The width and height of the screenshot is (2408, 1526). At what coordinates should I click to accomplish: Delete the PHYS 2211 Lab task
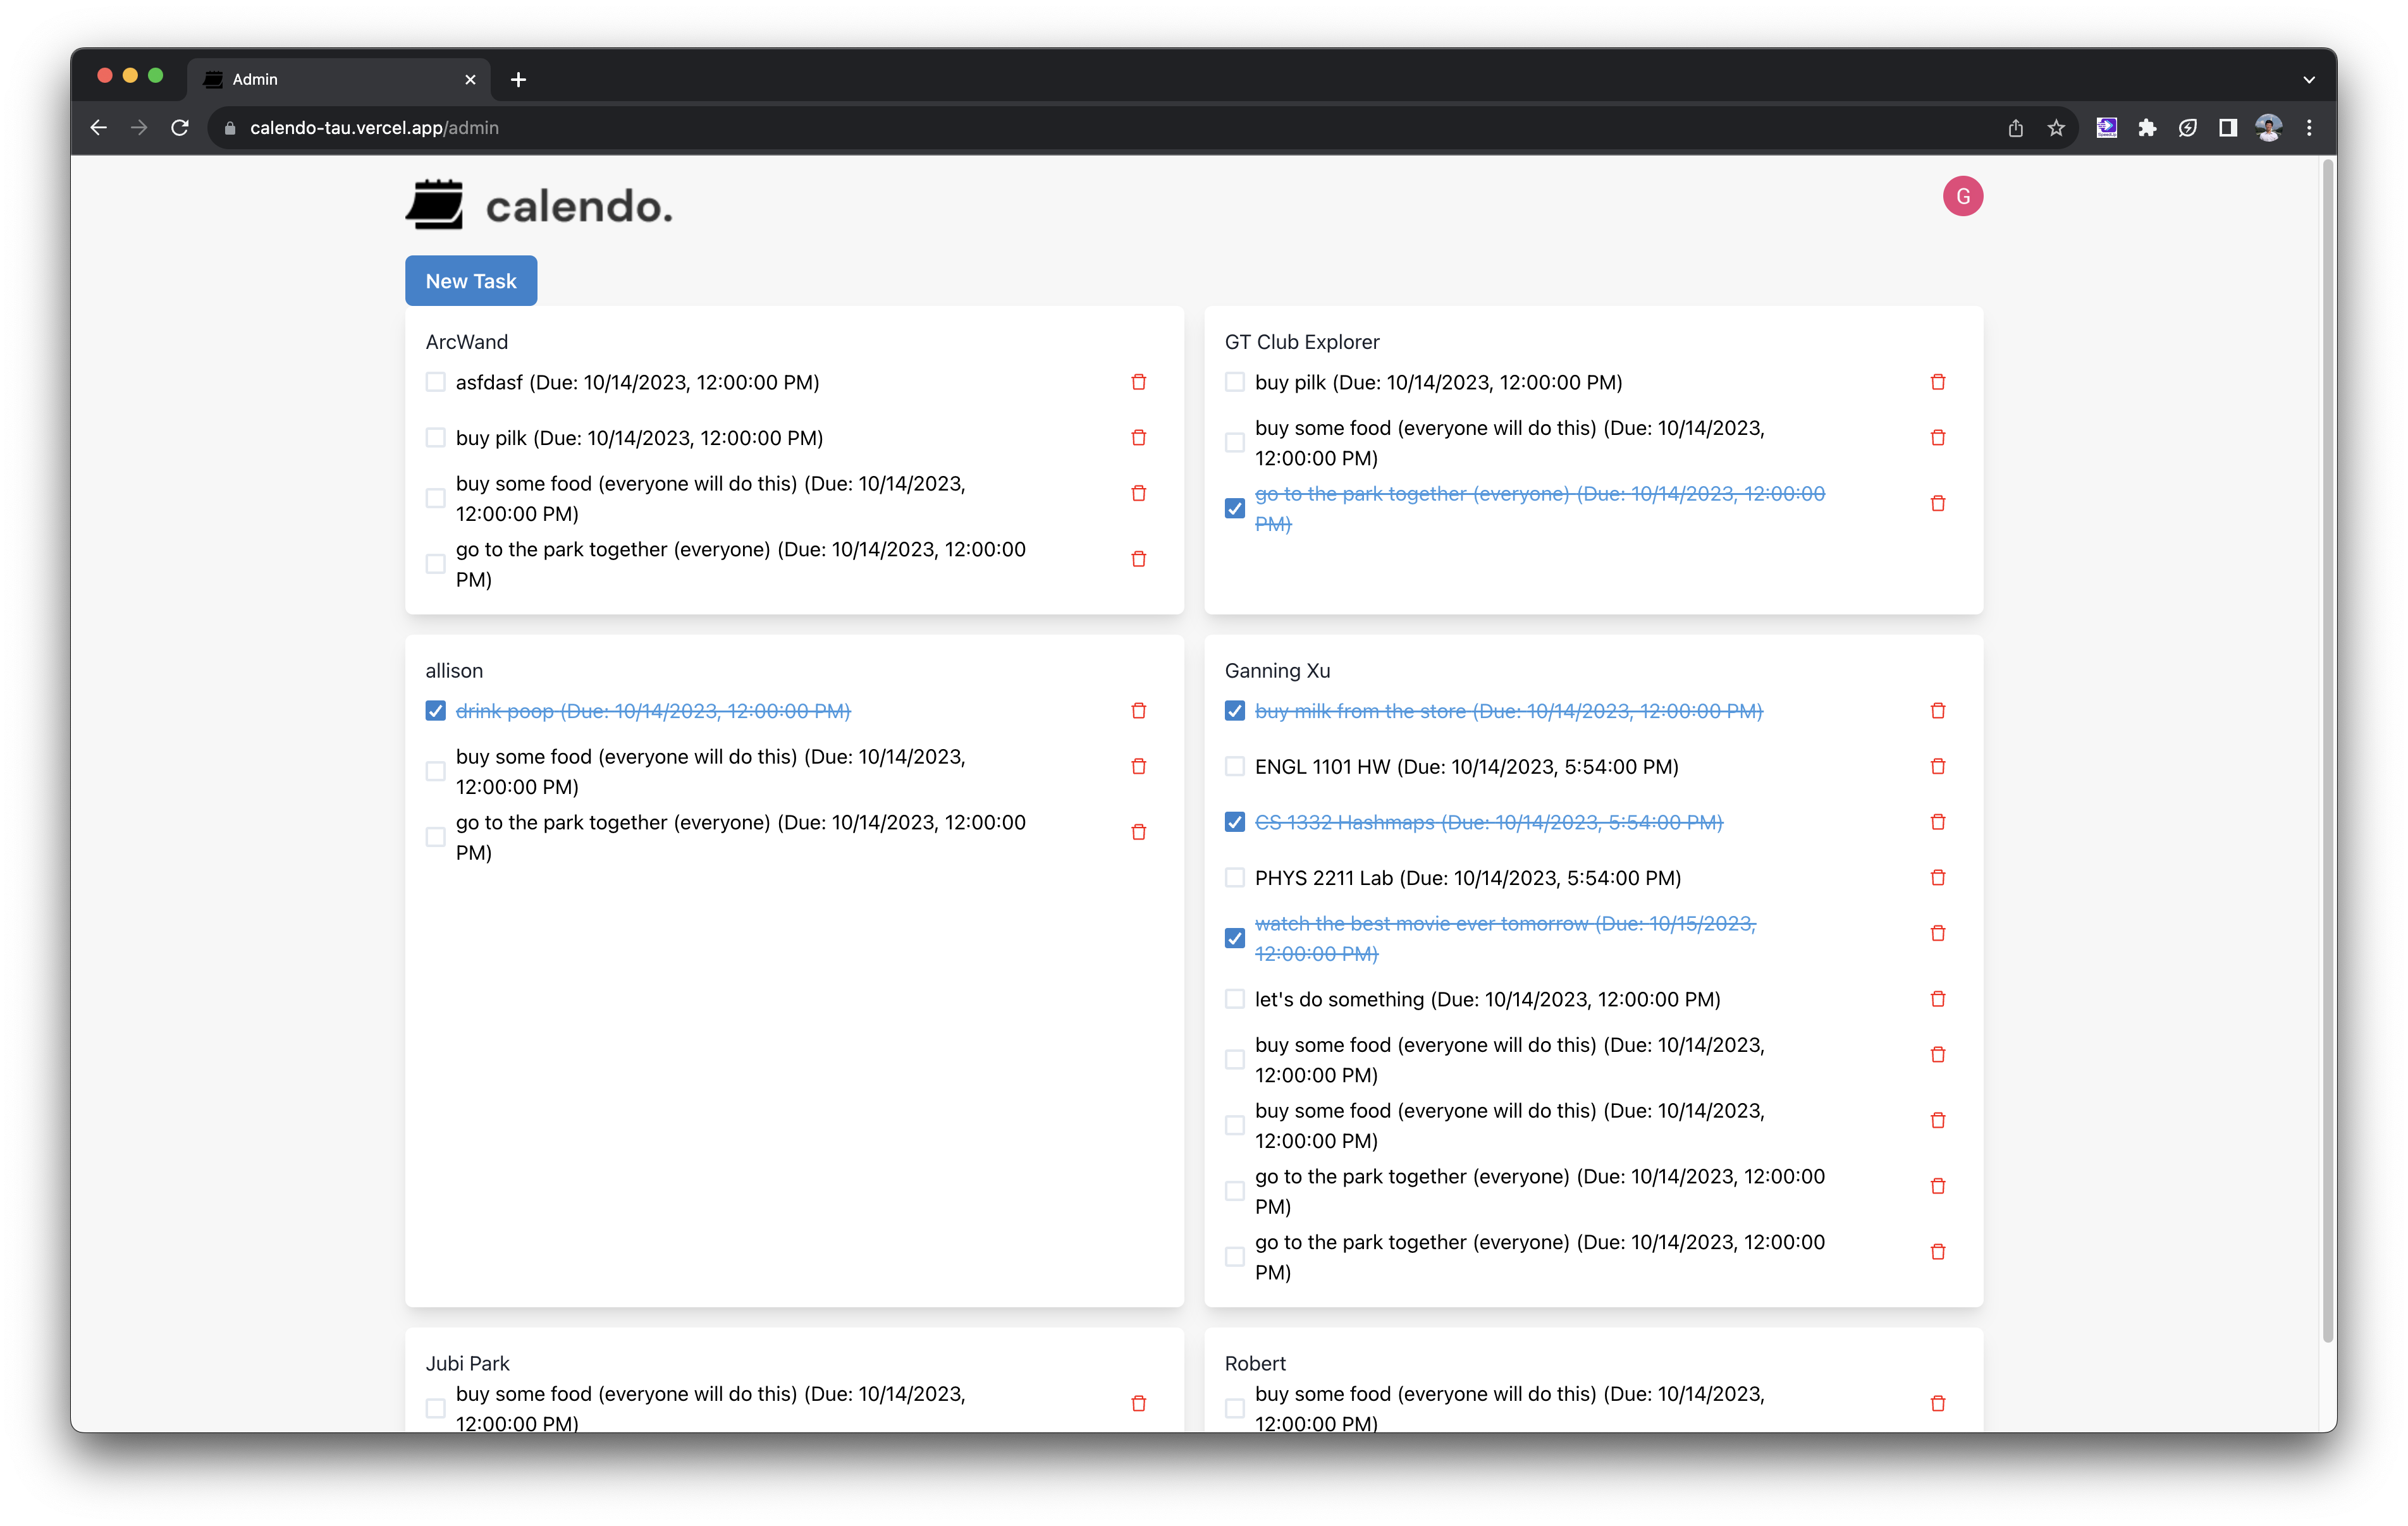[1937, 877]
